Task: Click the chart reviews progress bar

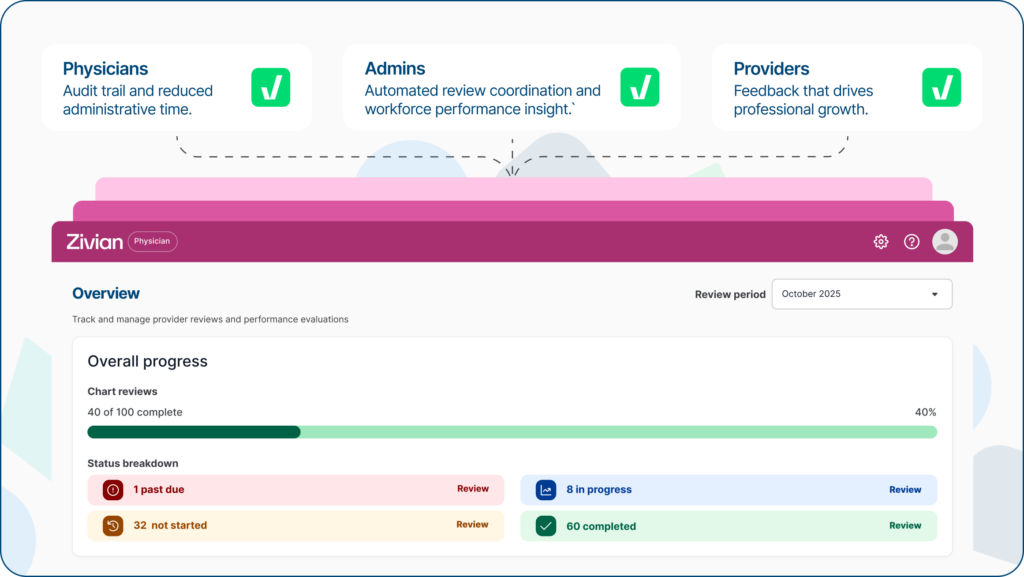Action: pos(512,432)
